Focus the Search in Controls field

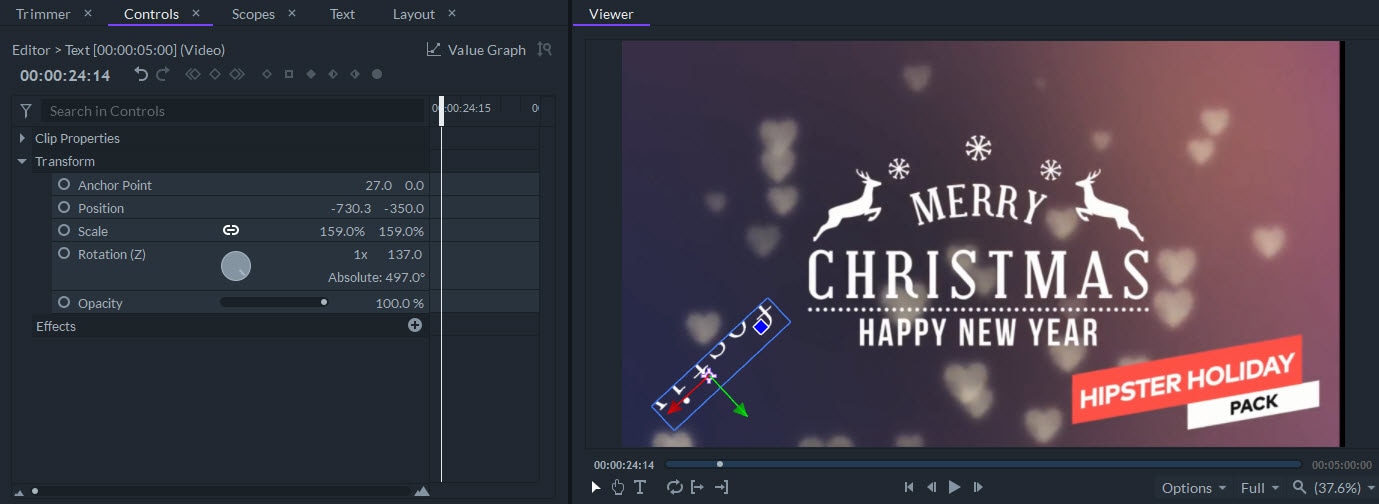tap(233, 111)
